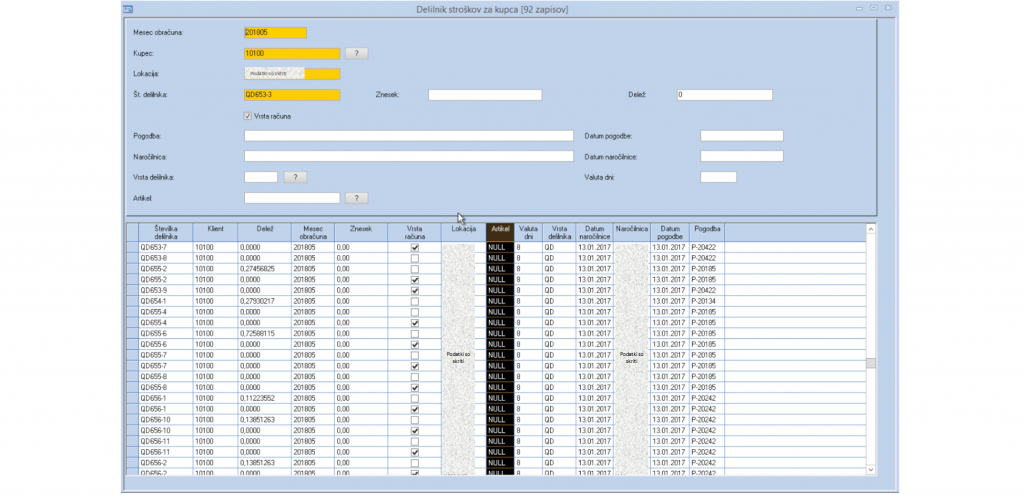
Task: Click the P-20134 Pogodba cell
Action: point(707,301)
